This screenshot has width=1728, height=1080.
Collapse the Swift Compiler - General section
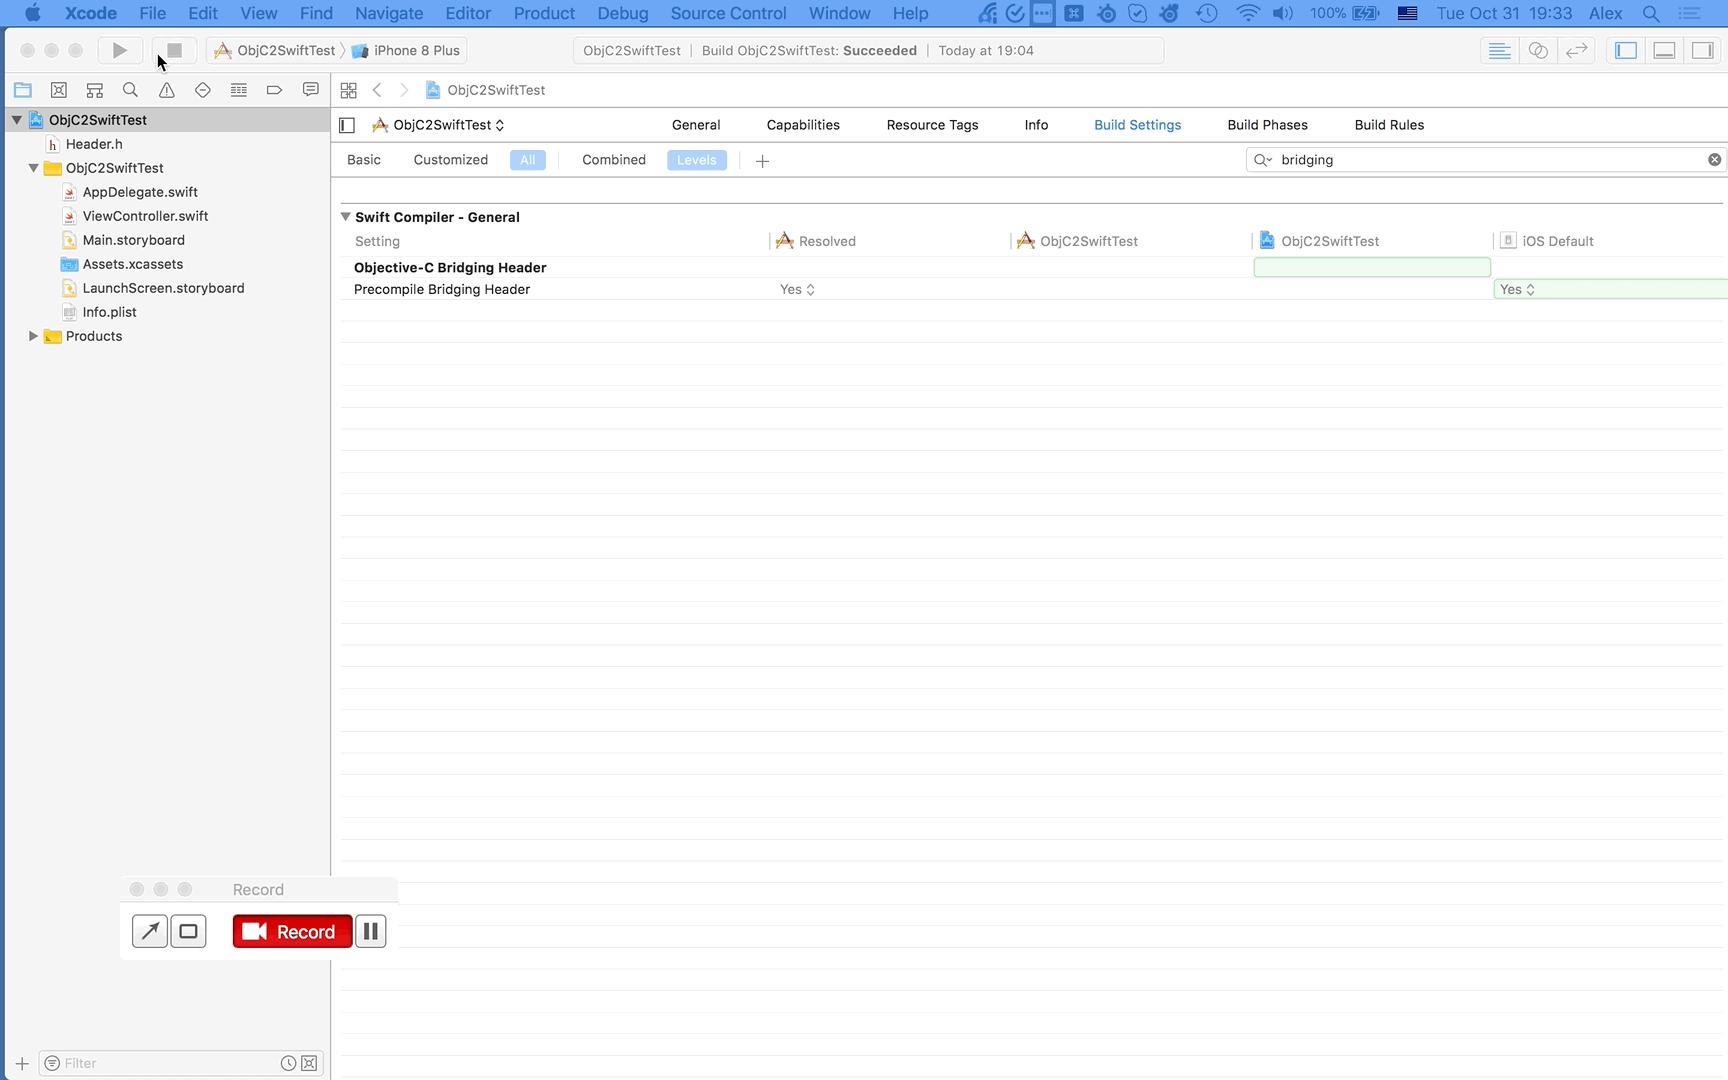[345, 217]
